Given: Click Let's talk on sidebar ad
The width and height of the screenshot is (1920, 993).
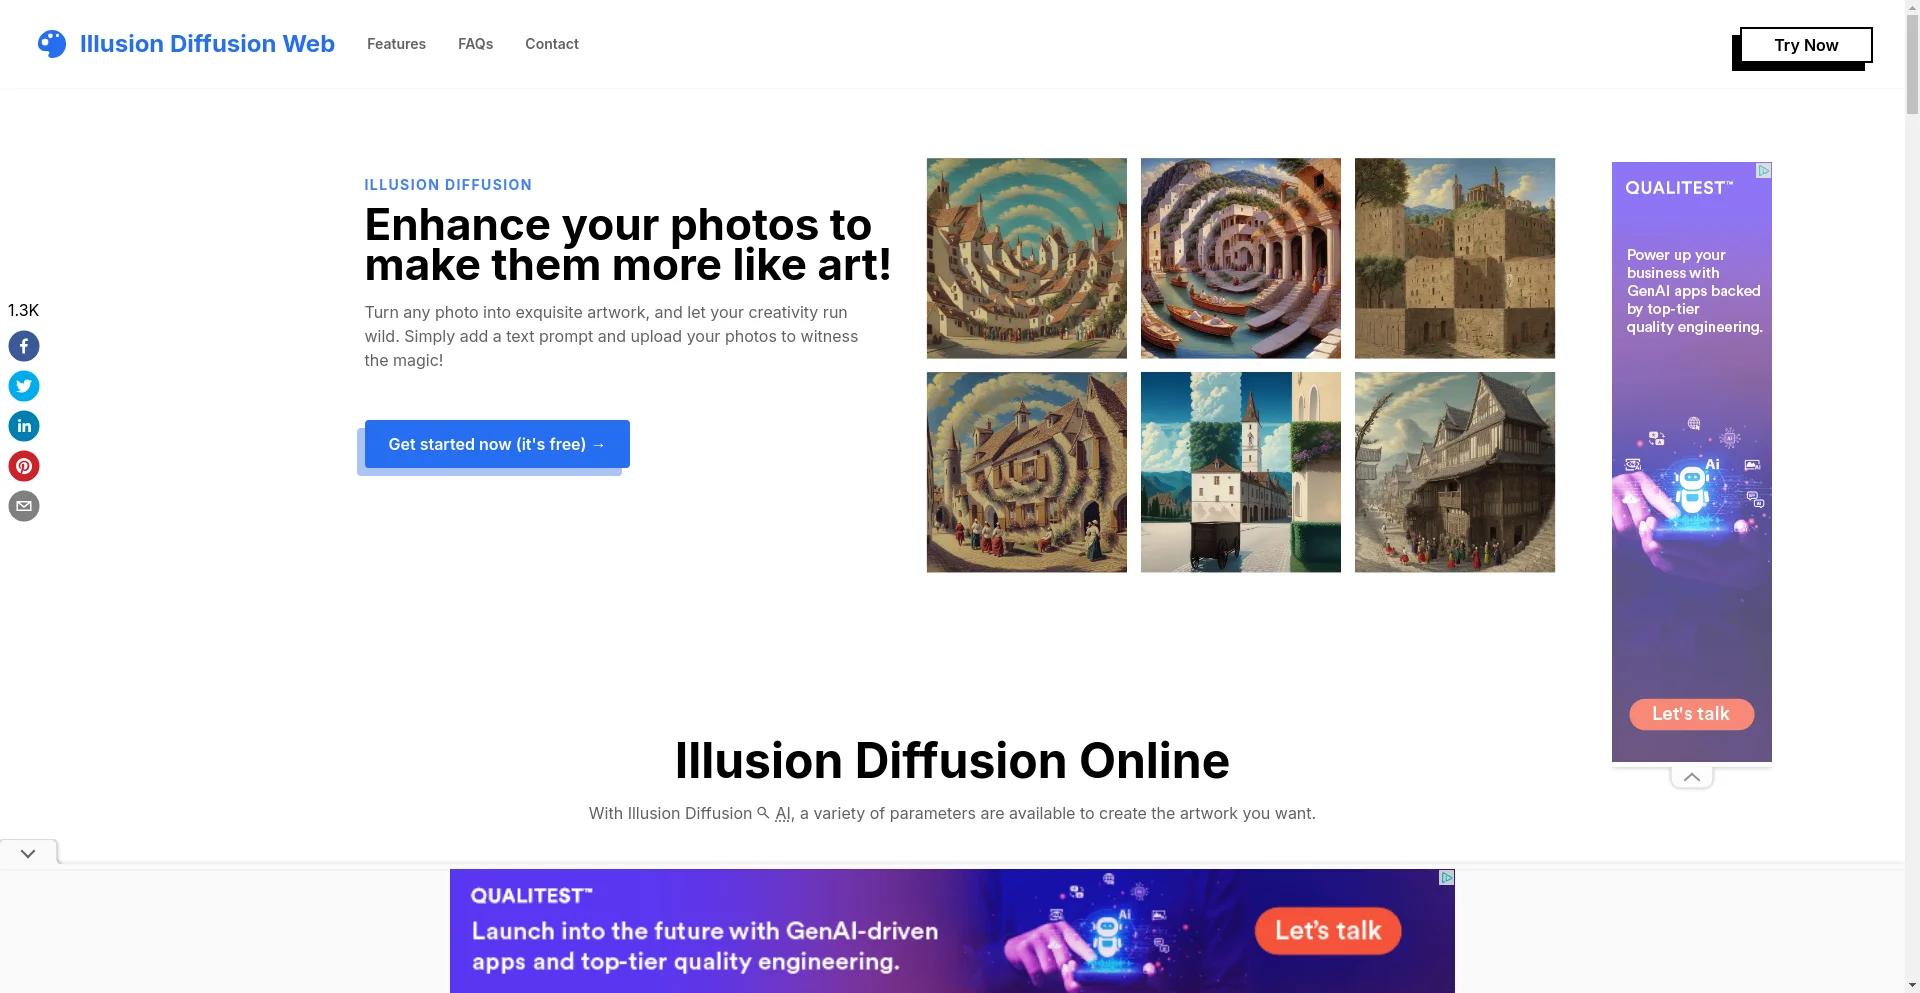Looking at the screenshot, I should coord(1691,714).
